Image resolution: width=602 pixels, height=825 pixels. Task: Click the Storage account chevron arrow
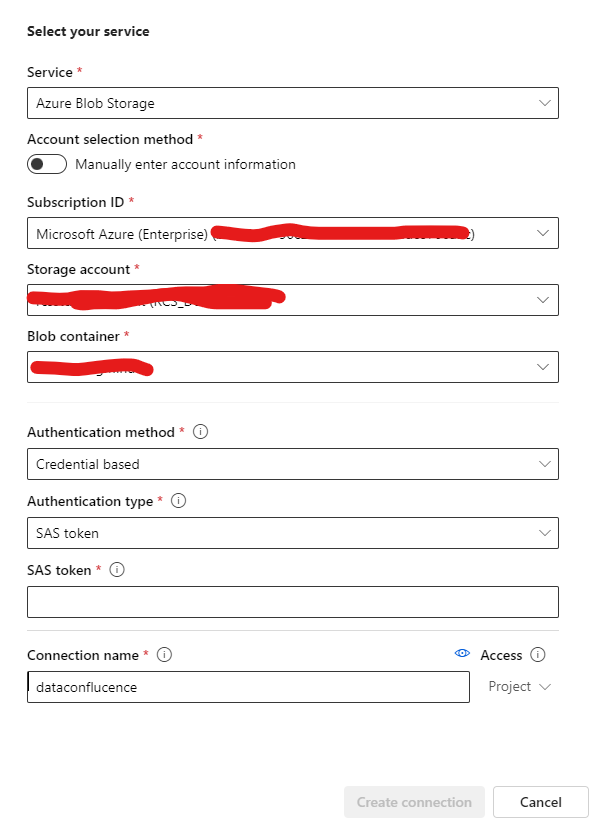543,300
